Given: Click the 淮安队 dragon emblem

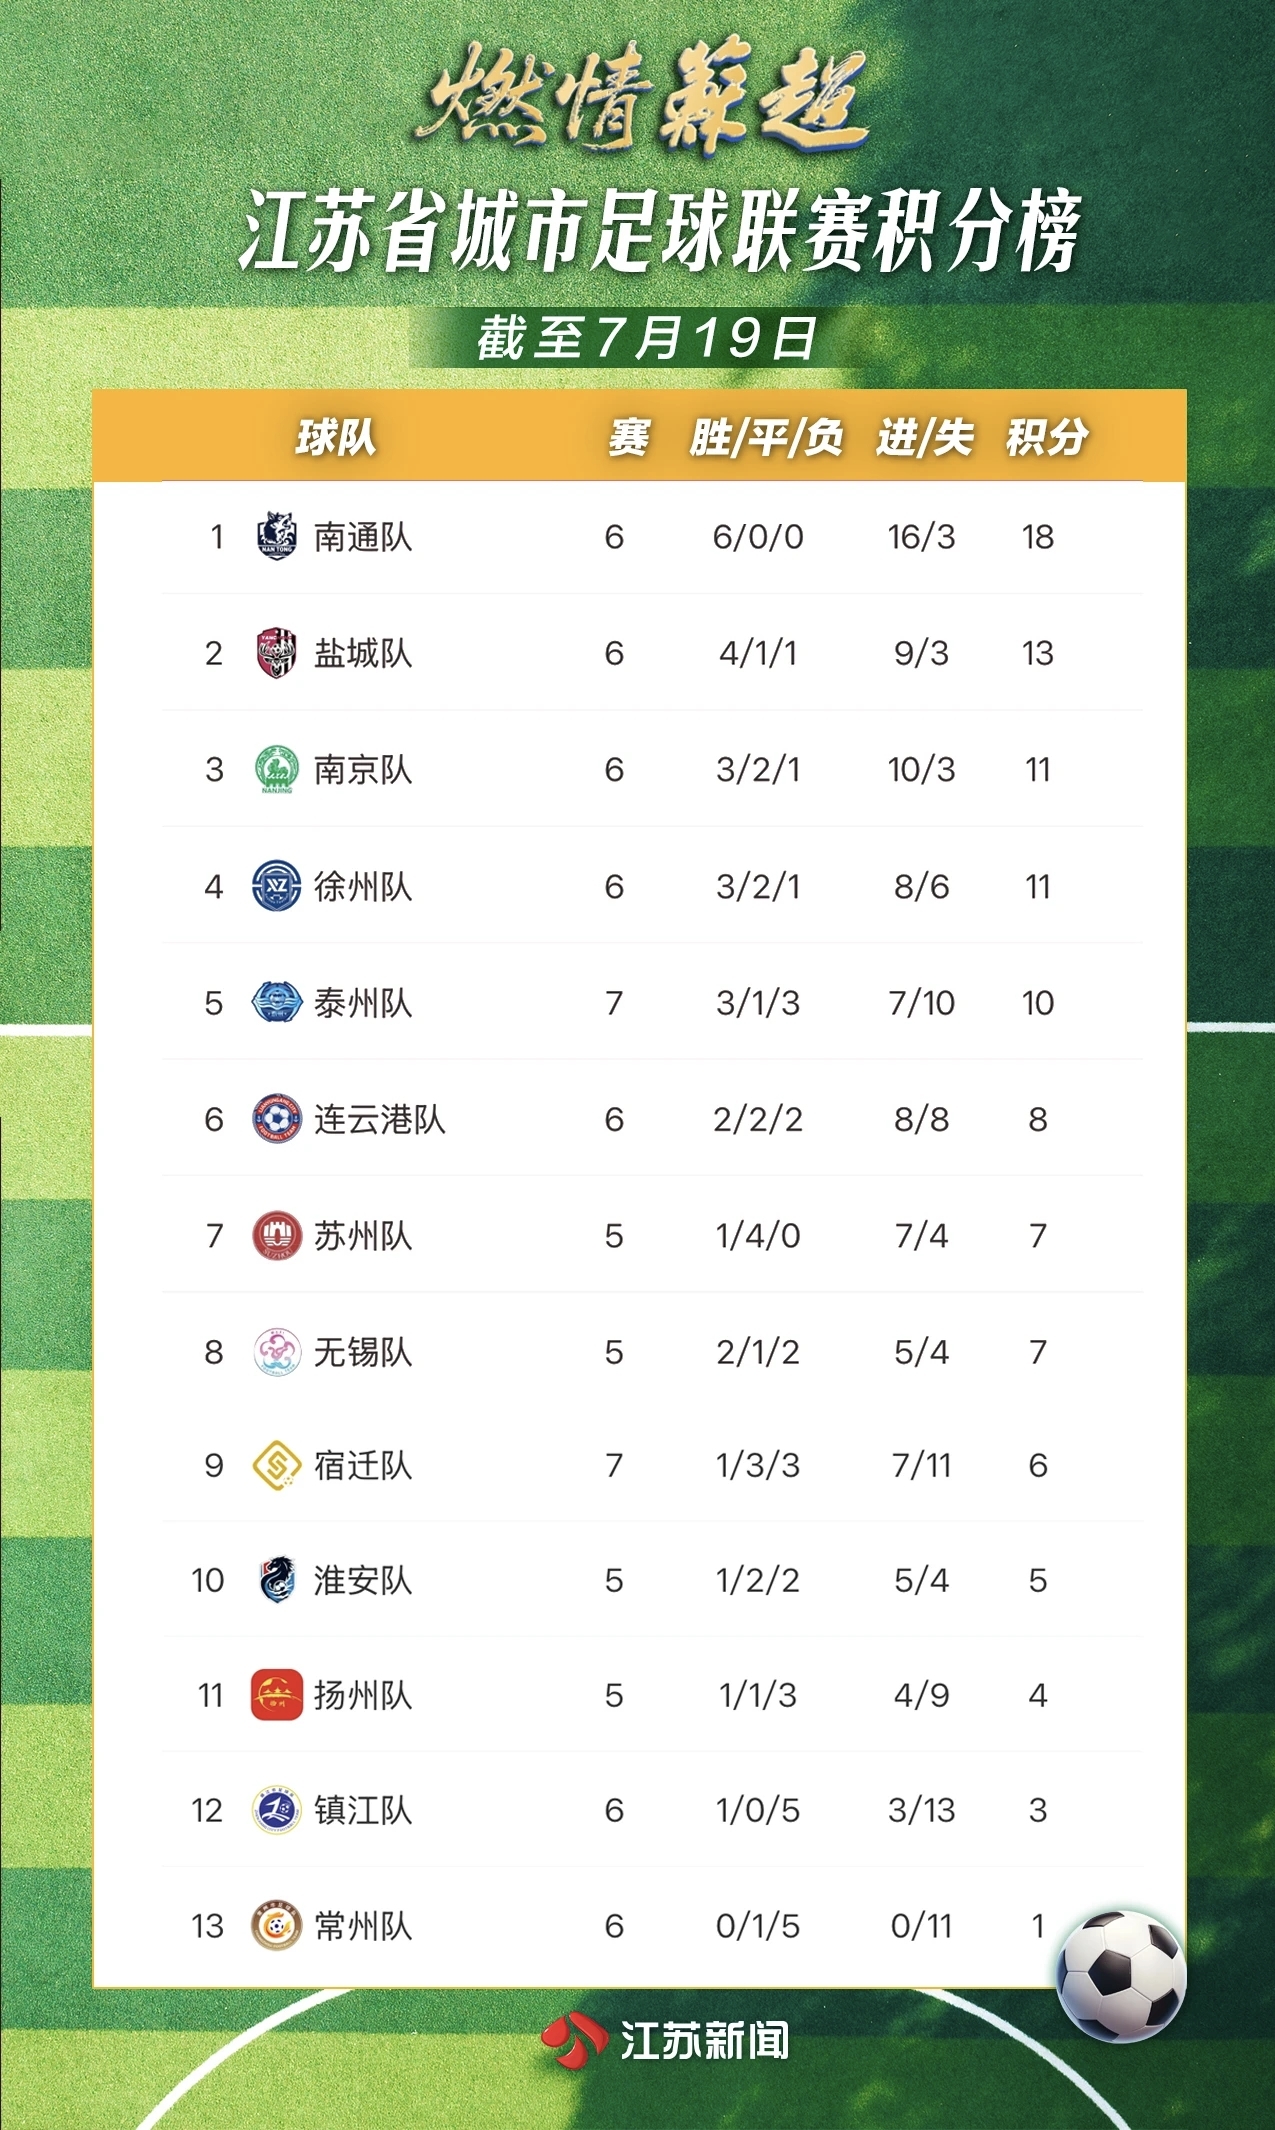Looking at the screenshot, I should (x=276, y=1580).
